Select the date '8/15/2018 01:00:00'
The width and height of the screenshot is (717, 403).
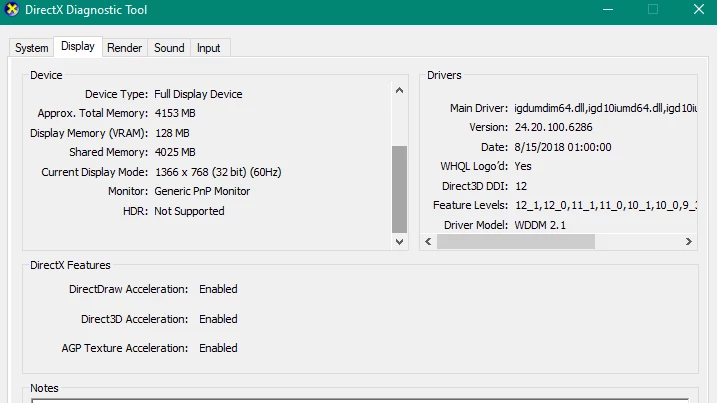(563, 147)
